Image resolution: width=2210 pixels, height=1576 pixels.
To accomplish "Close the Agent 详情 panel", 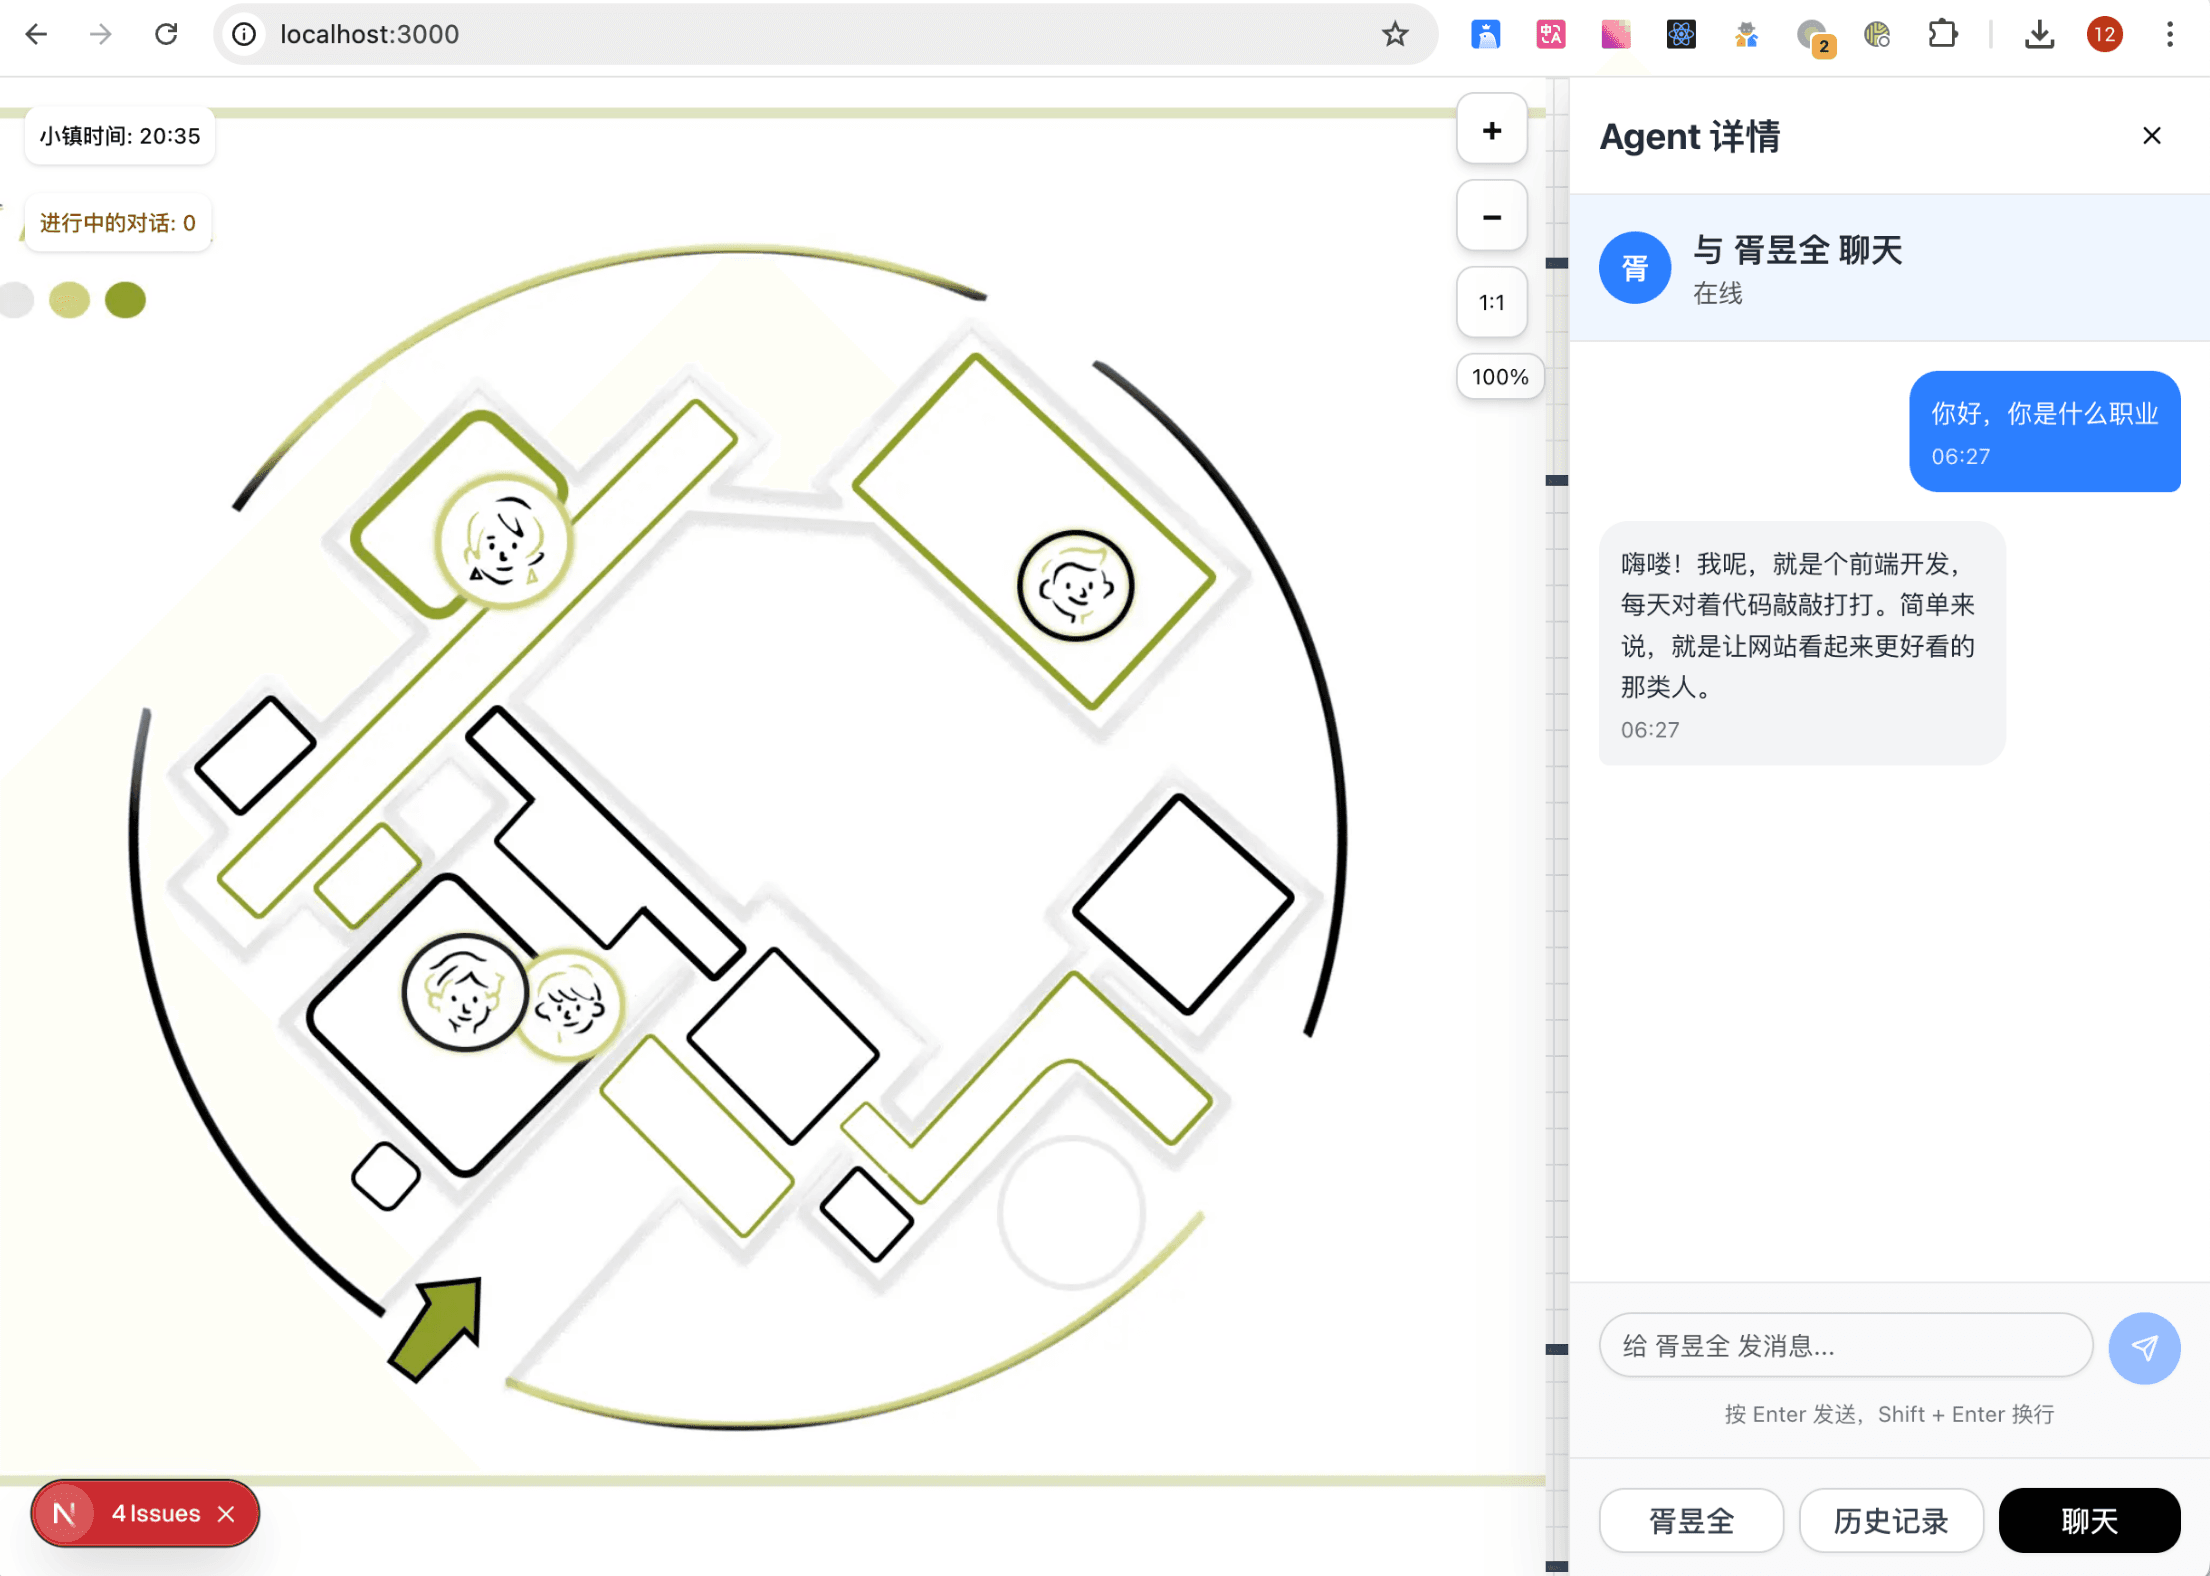I will tap(2152, 136).
